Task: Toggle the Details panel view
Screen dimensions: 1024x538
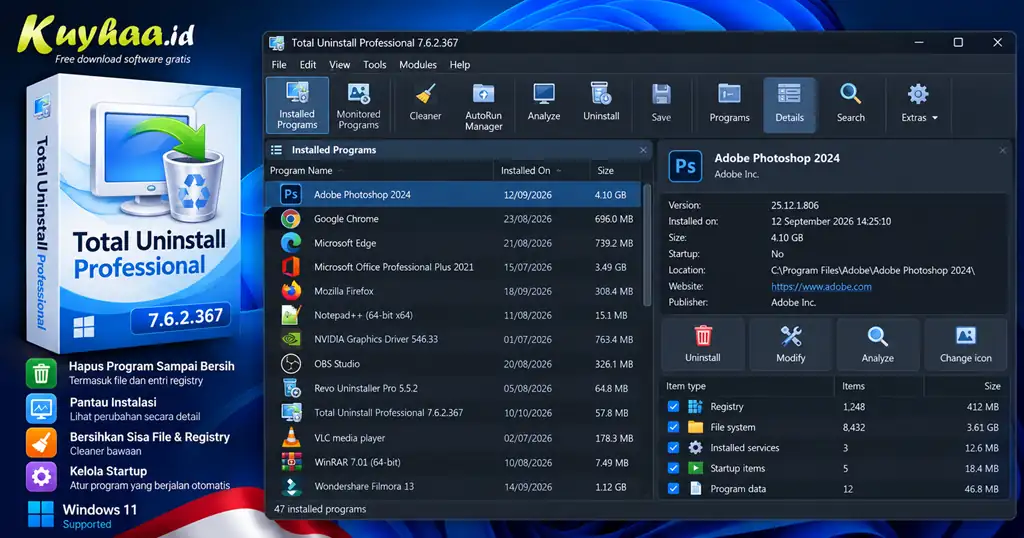Action: click(790, 105)
